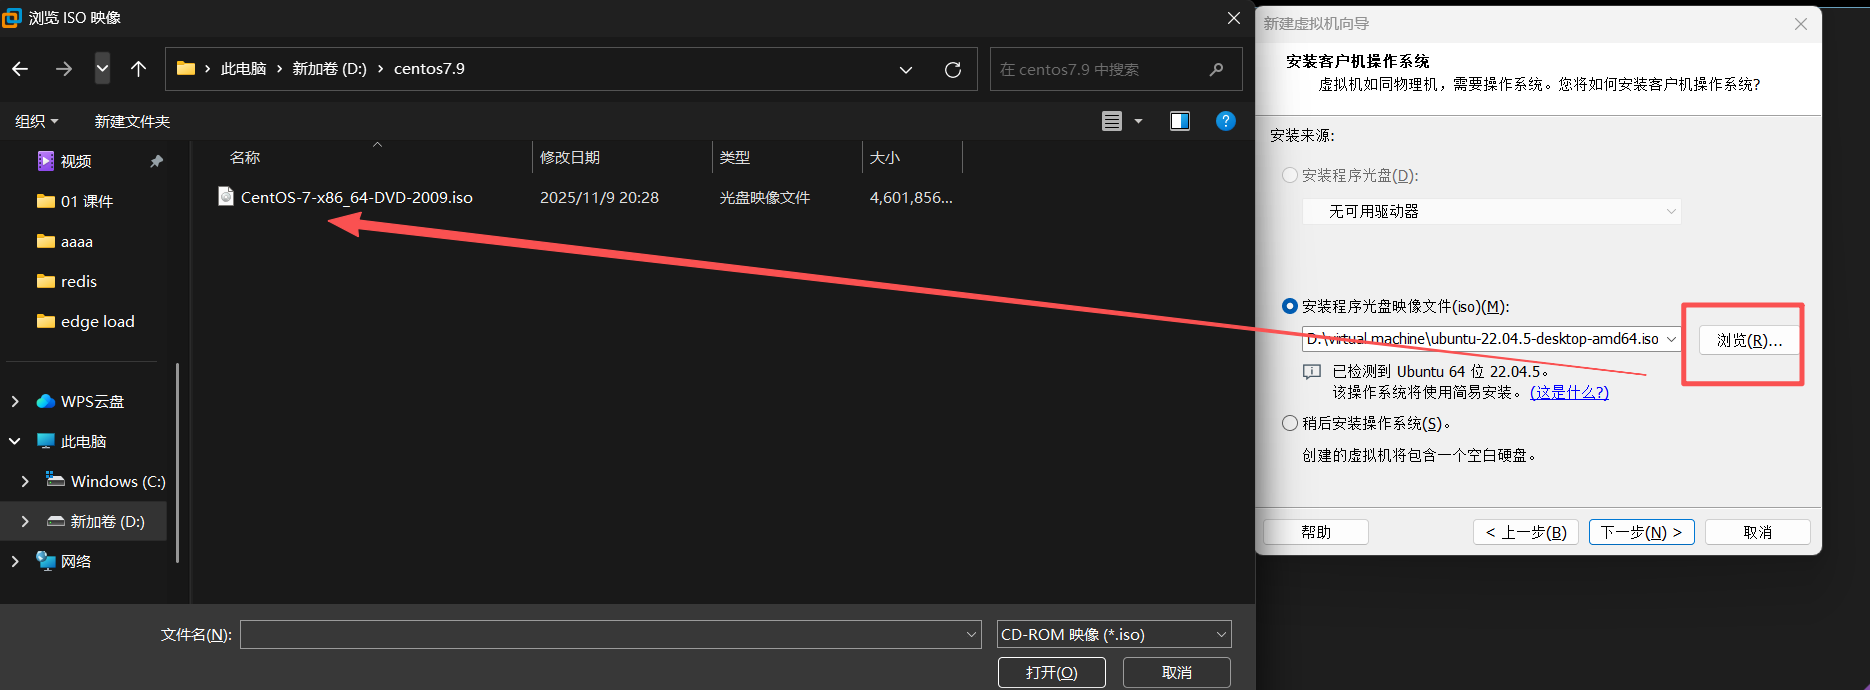Change view layout icon
The width and height of the screenshot is (1870, 690).
point(1112,121)
